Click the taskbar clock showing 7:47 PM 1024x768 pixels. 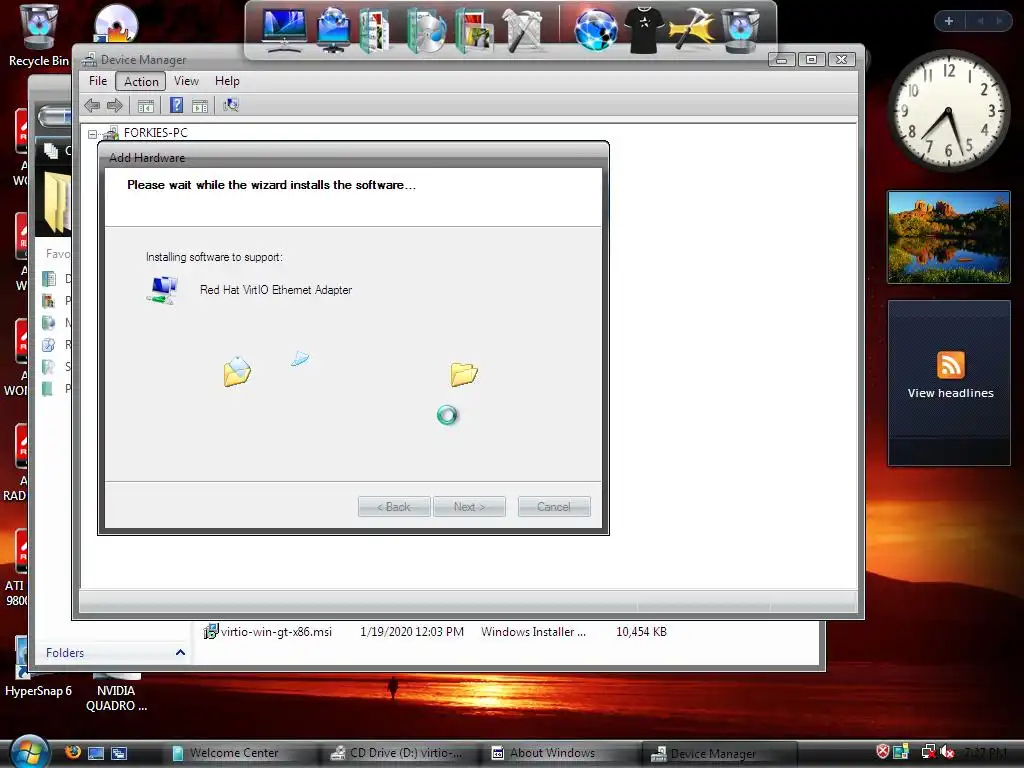click(985, 752)
